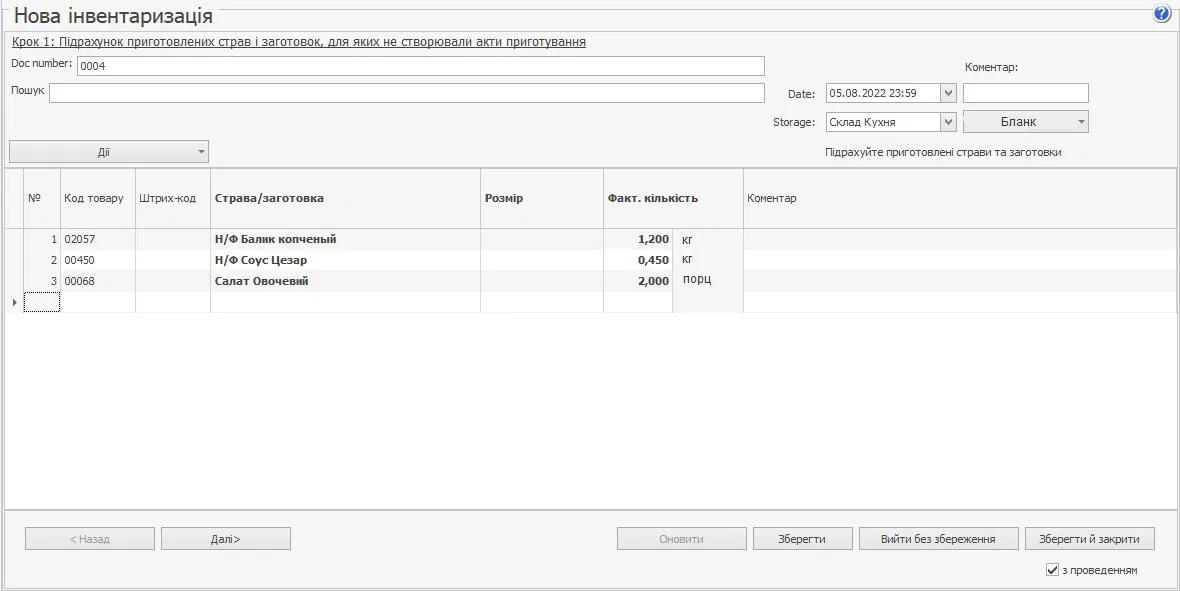
Task: Open the 'Дії' actions dropdown menu
Action: [108, 152]
